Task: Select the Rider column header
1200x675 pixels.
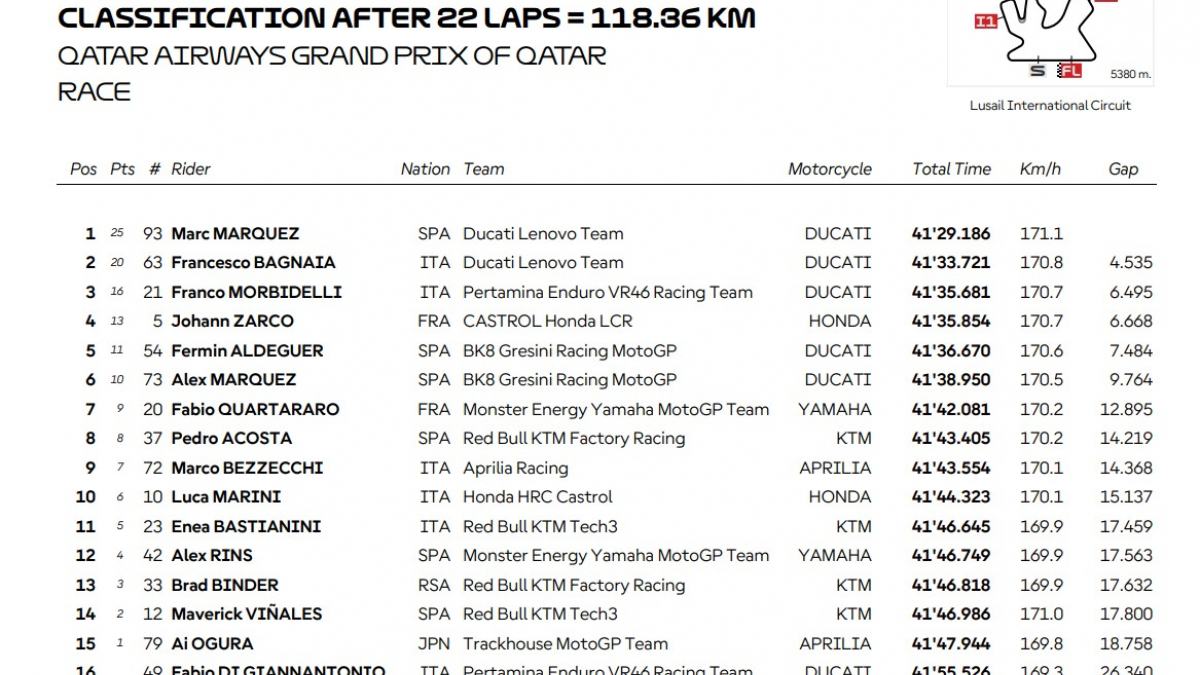Action: 191,169
